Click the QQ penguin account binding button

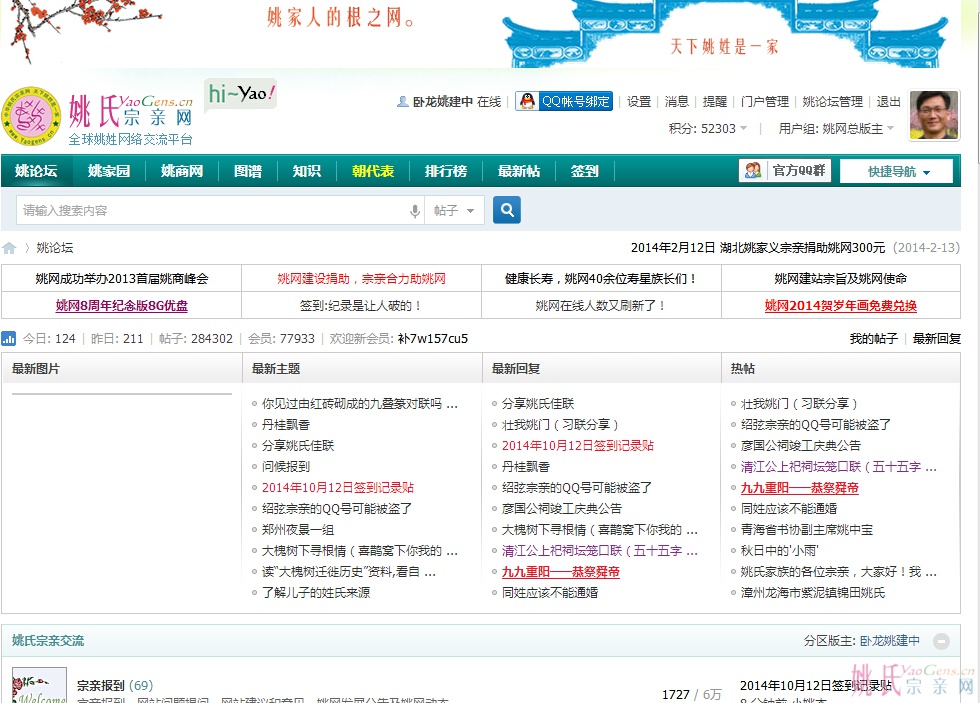564,101
